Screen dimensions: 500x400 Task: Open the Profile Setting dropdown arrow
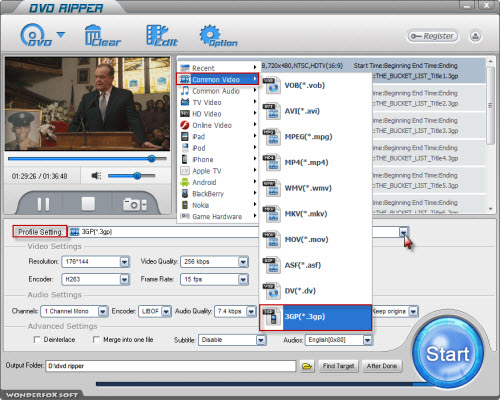tap(403, 232)
